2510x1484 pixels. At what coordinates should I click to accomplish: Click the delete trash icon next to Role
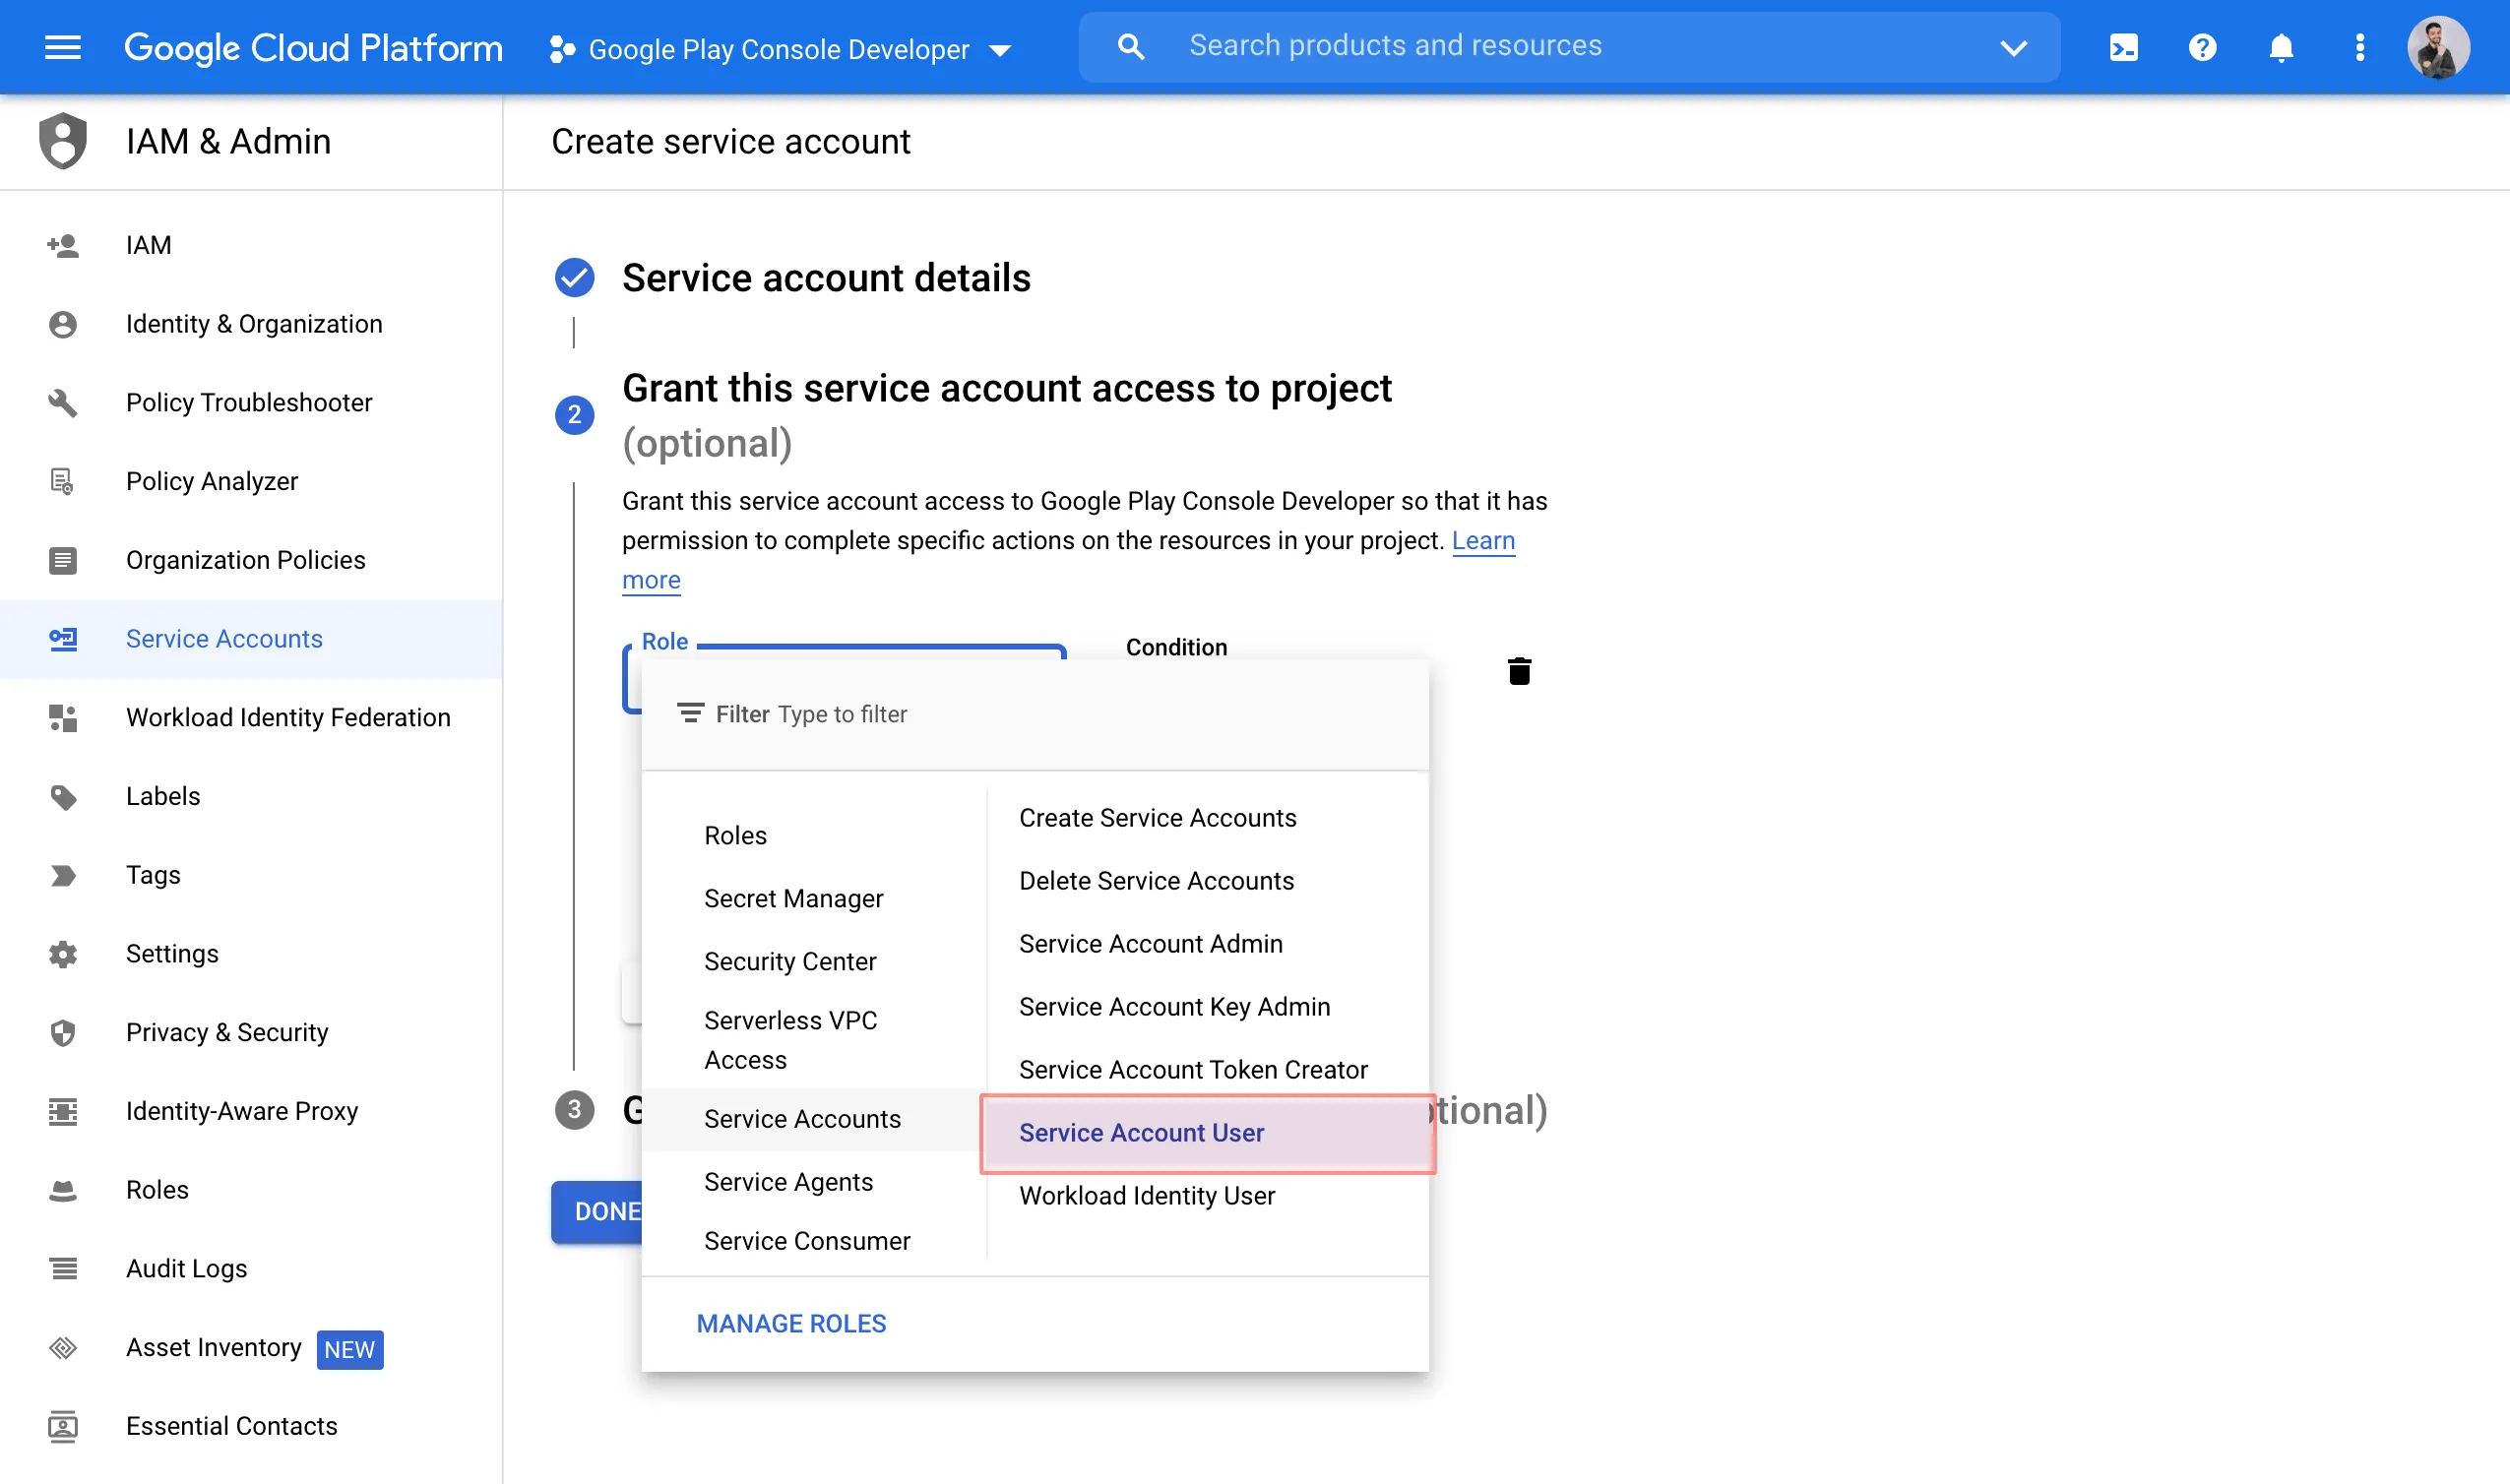click(x=1521, y=671)
